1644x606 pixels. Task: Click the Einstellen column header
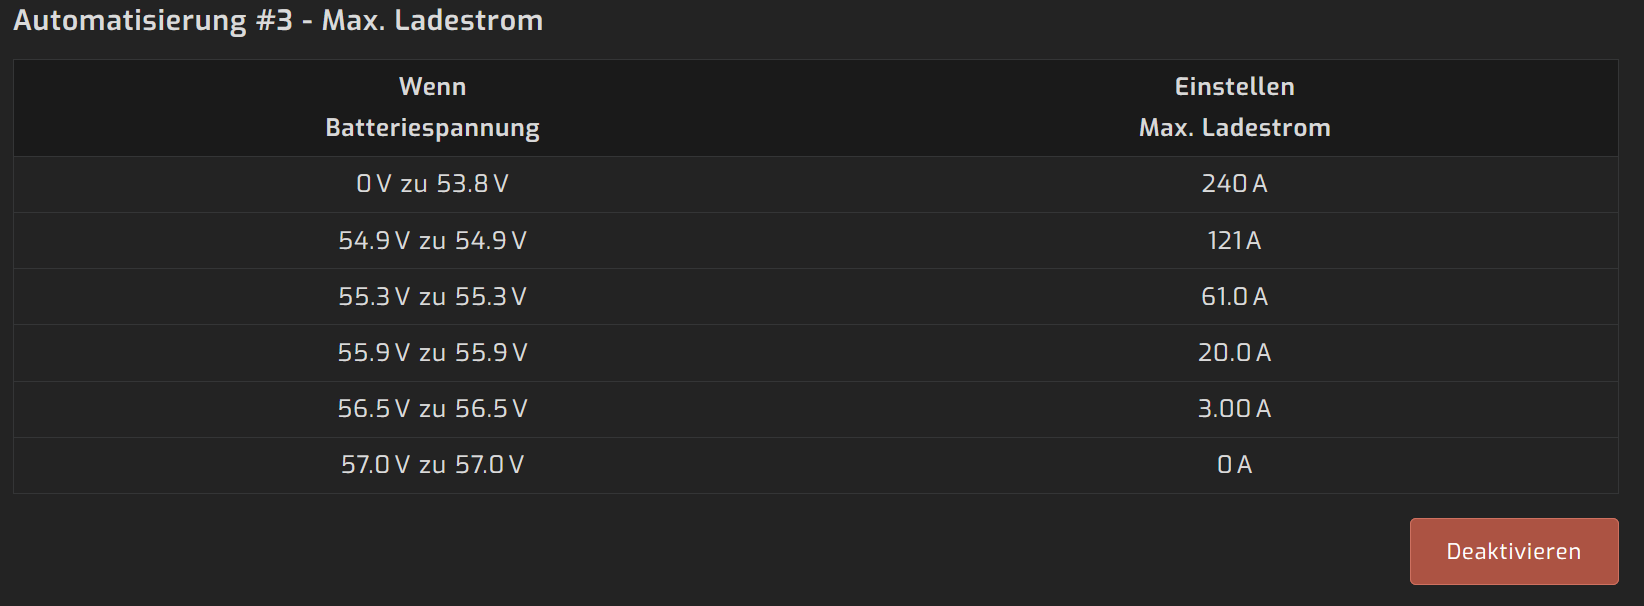[1234, 87]
